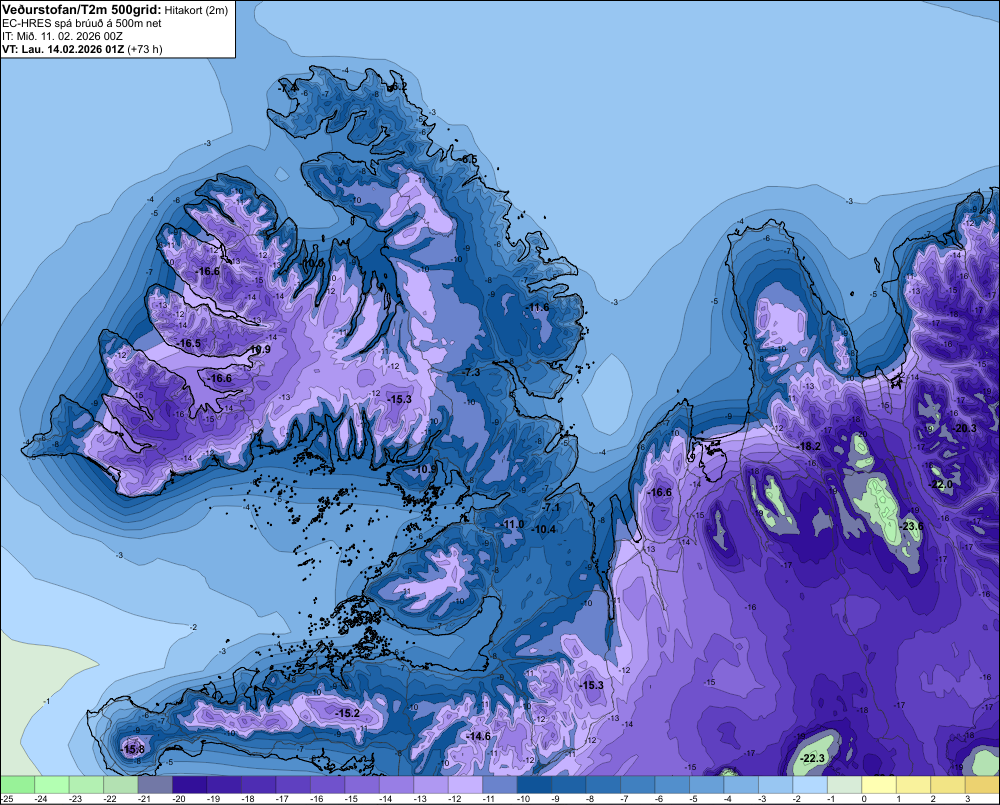Click the -7.4 temperature reading on the map

tap(288, 88)
